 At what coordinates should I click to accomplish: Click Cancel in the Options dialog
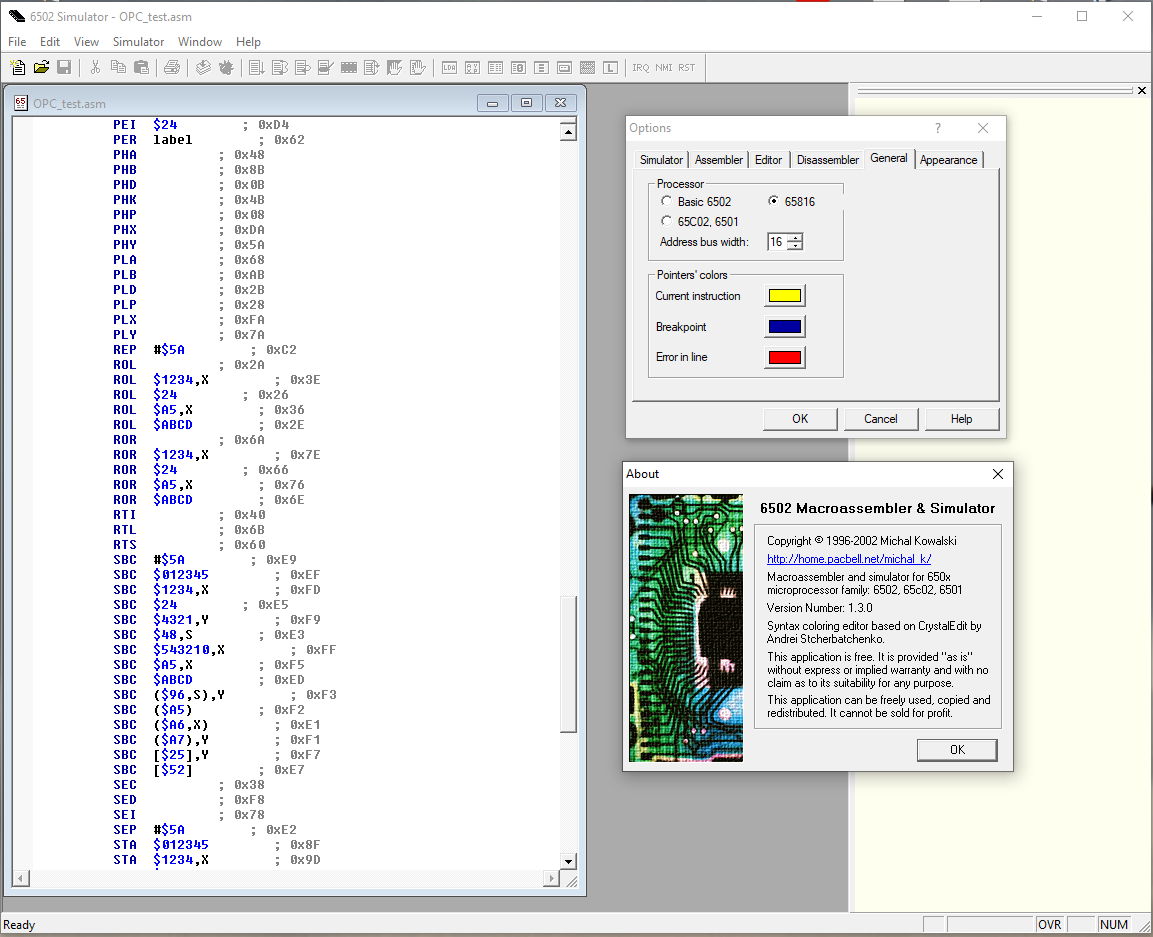pos(880,419)
